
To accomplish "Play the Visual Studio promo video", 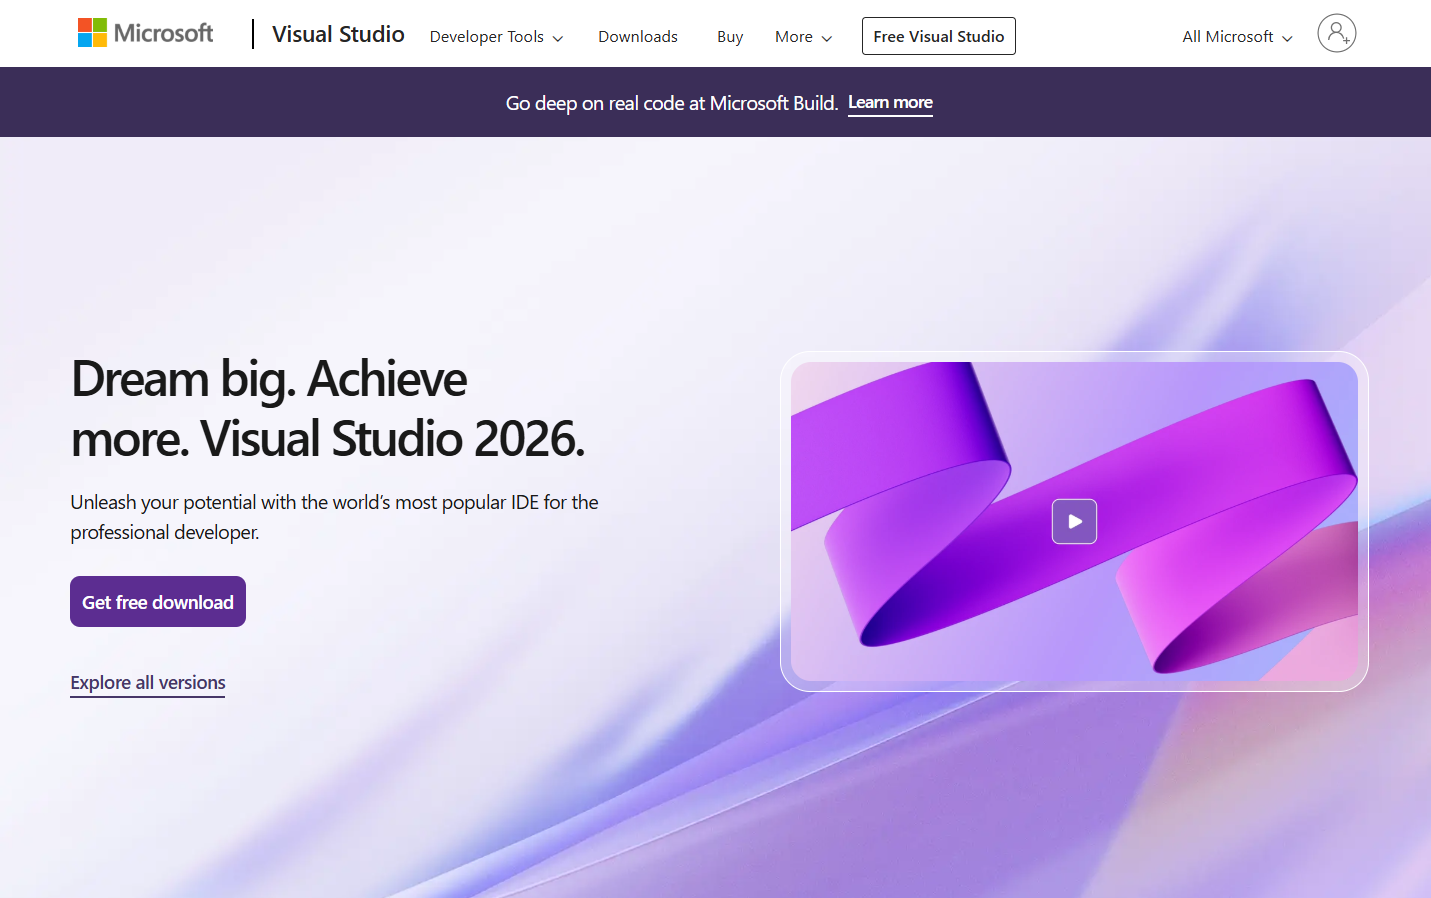I will click(x=1074, y=521).
